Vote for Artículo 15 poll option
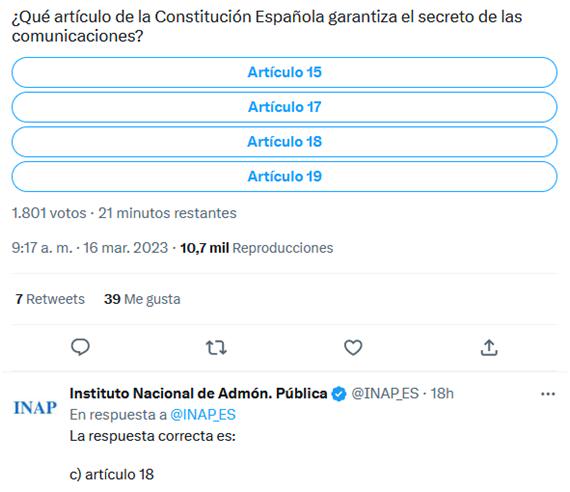The height and width of the screenshot is (492, 570). (284, 72)
